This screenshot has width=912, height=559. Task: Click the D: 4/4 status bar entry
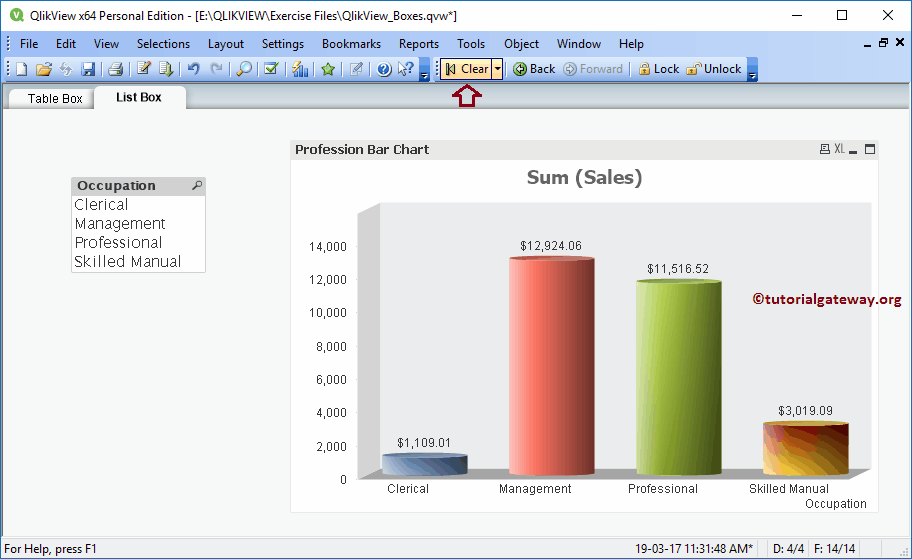(788, 549)
